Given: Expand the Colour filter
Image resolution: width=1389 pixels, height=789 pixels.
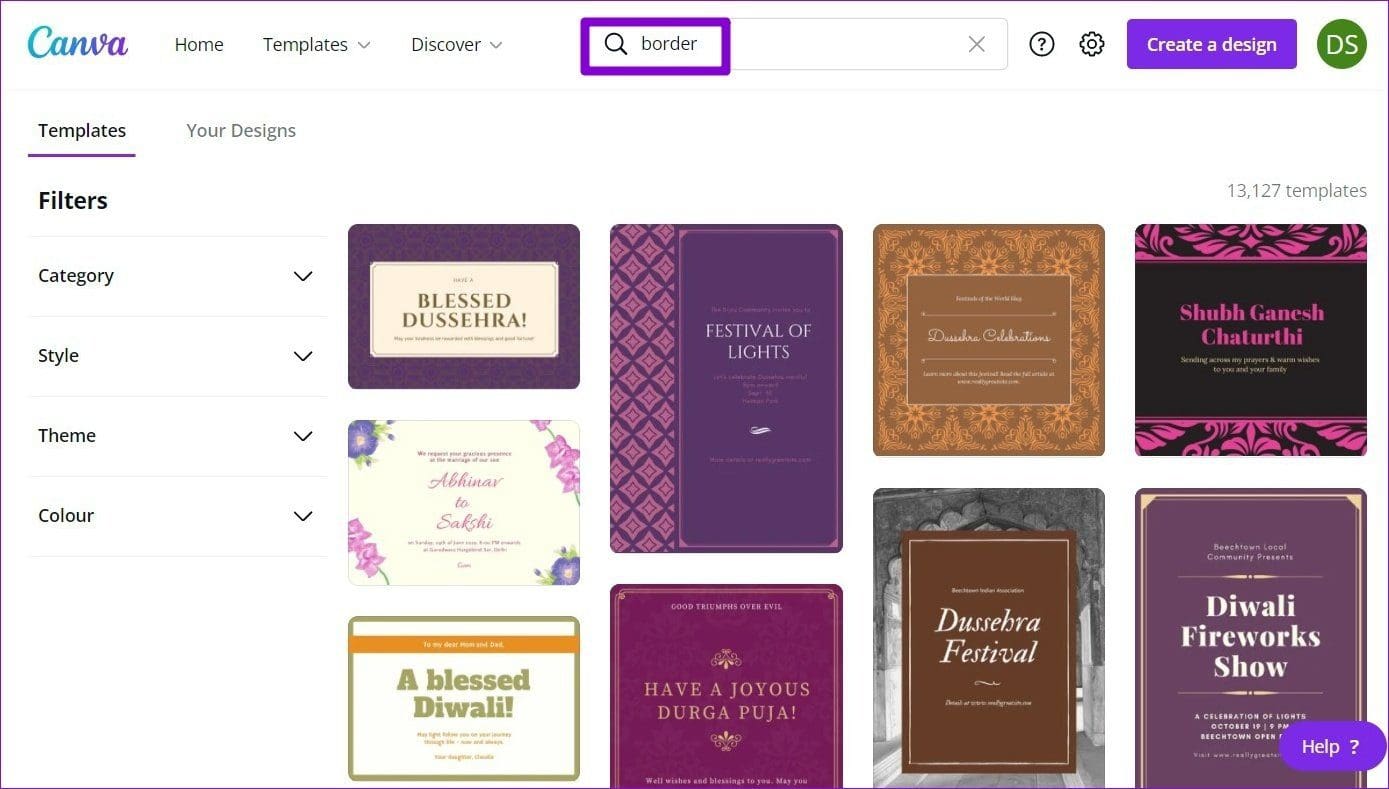Looking at the screenshot, I should (x=177, y=516).
